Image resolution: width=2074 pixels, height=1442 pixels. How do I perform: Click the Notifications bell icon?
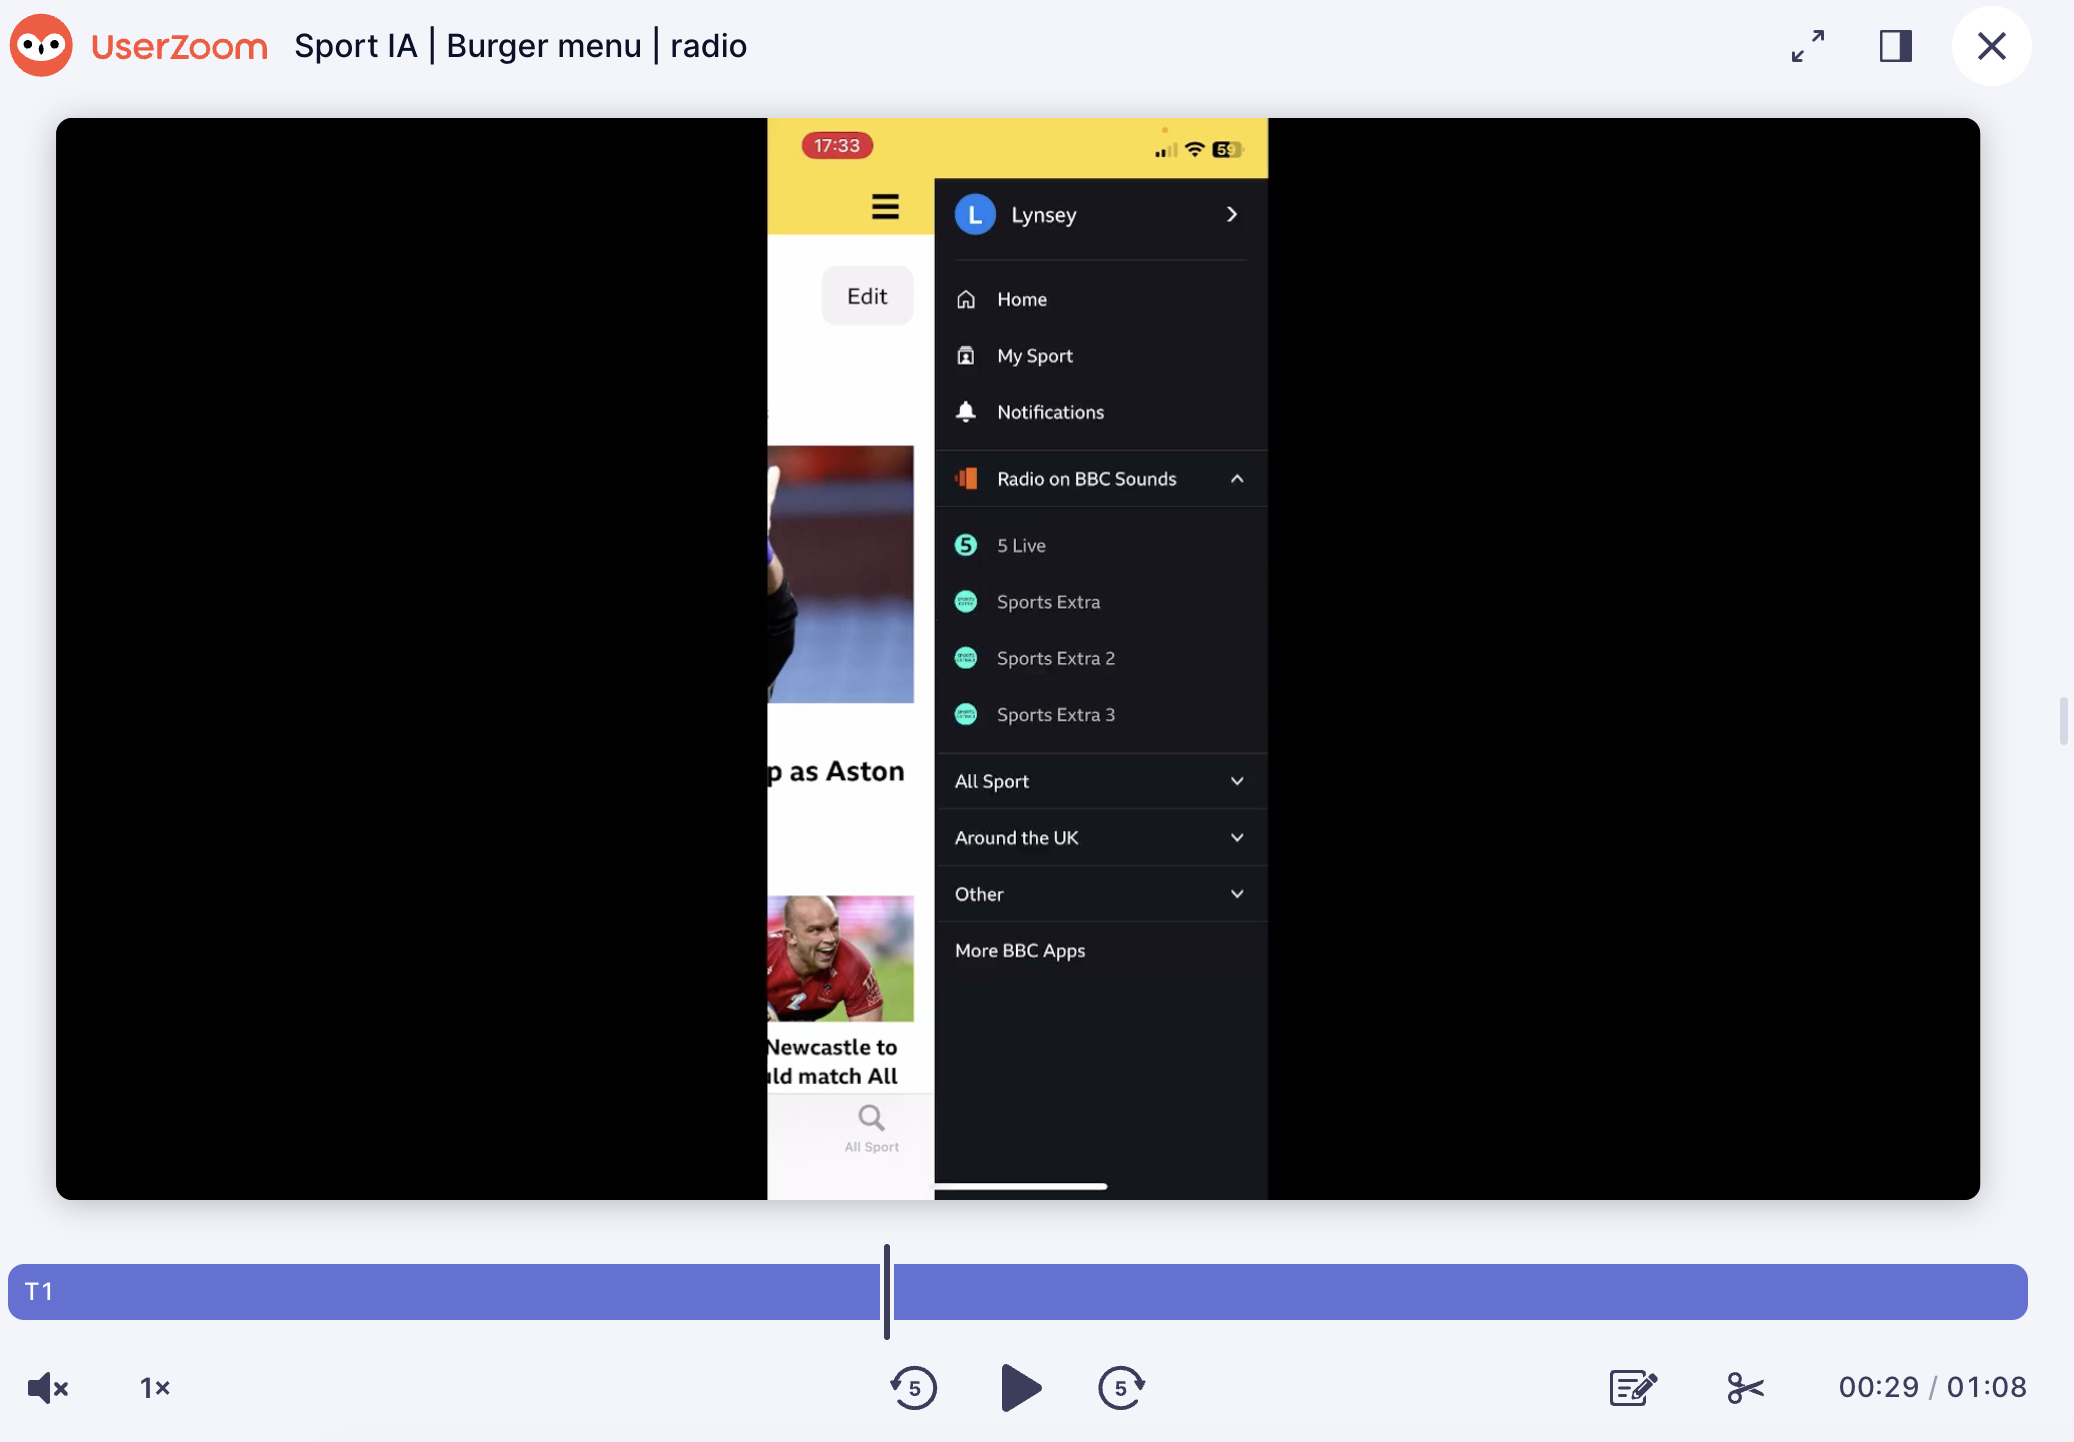click(966, 412)
